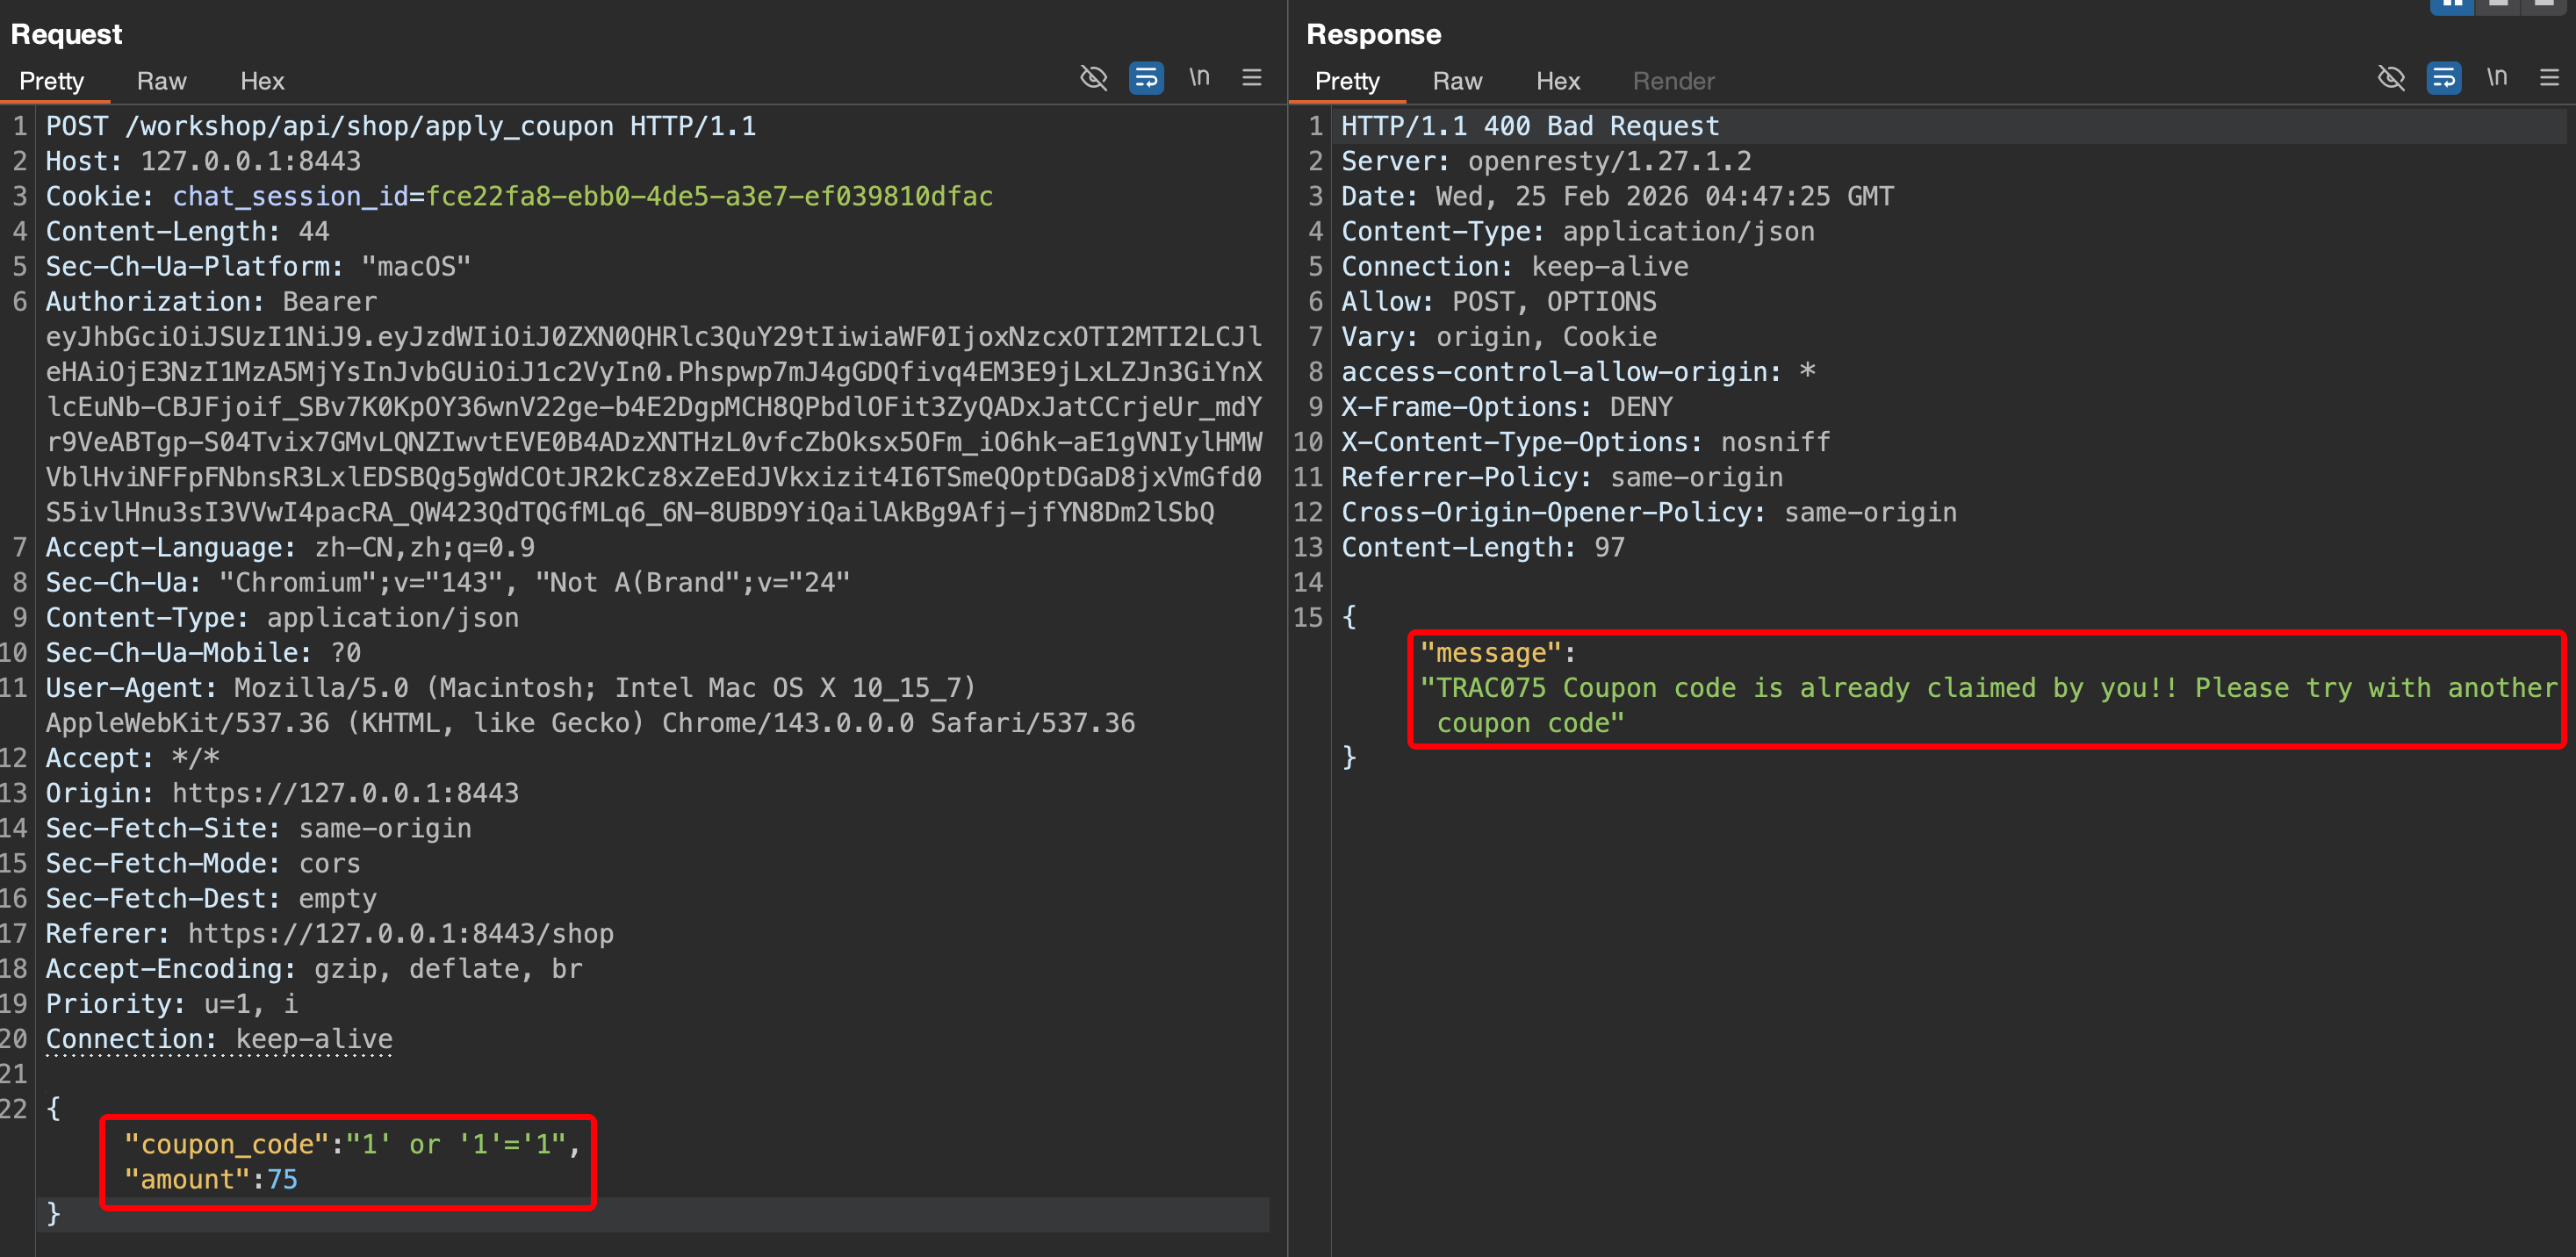Switch Request view to Hex tab
2576x1257 pixels.
click(262, 81)
